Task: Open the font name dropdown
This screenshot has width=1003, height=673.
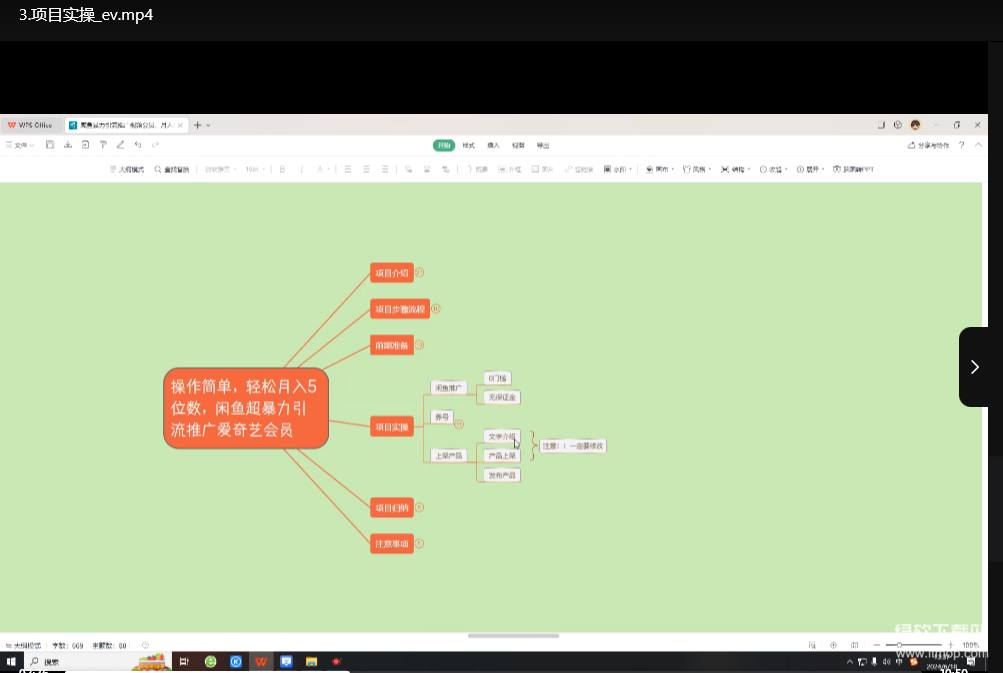Action: pos(221,170)
